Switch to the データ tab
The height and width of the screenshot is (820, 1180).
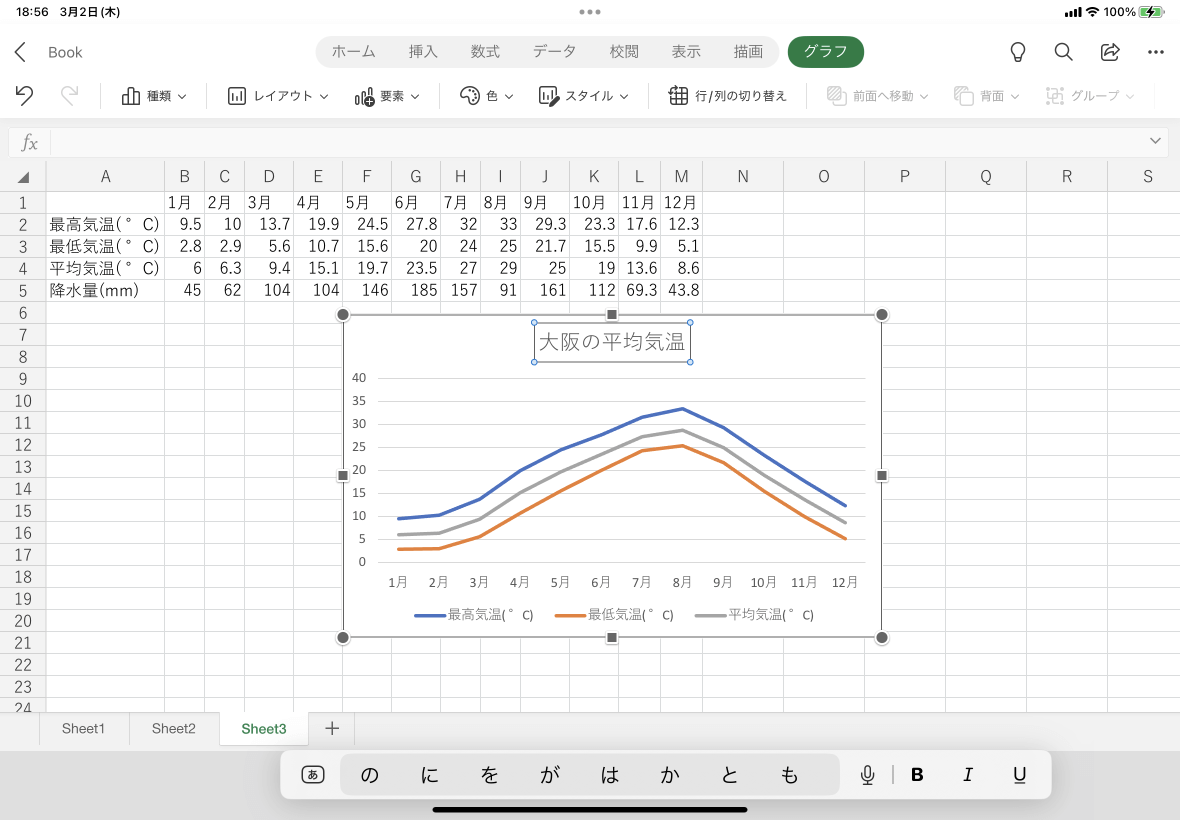[x=555, y=52]
